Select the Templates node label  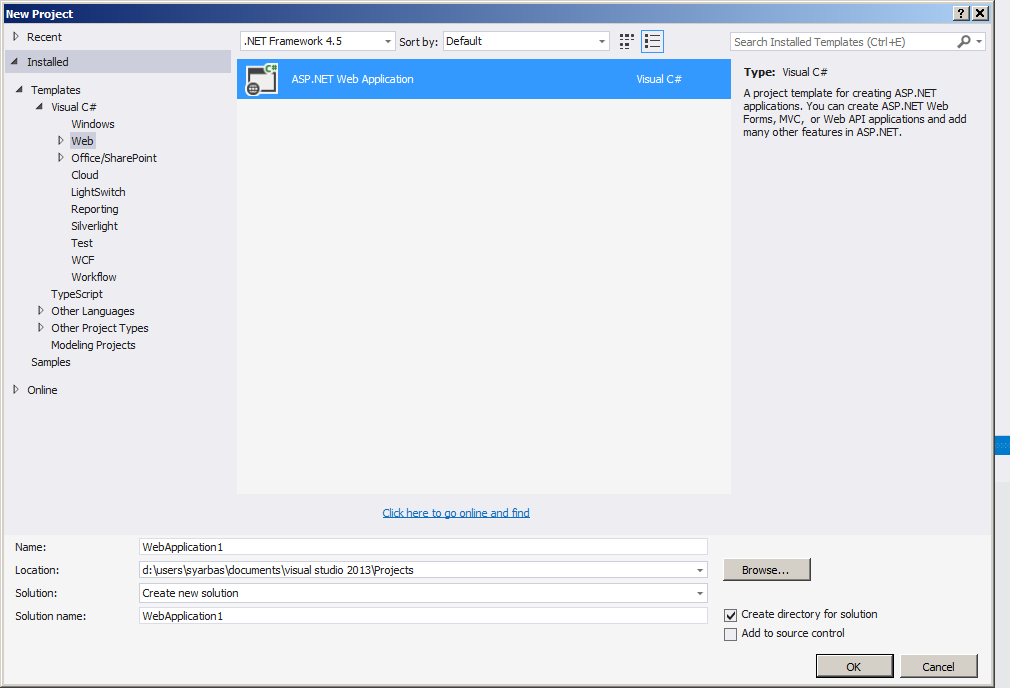coord(56,90)
